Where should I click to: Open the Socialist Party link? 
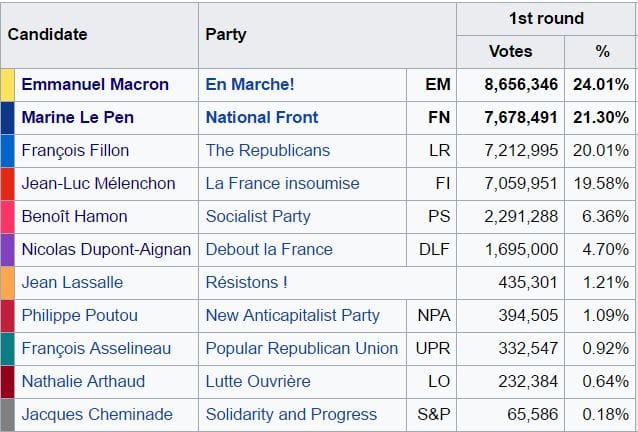[258, 216]
